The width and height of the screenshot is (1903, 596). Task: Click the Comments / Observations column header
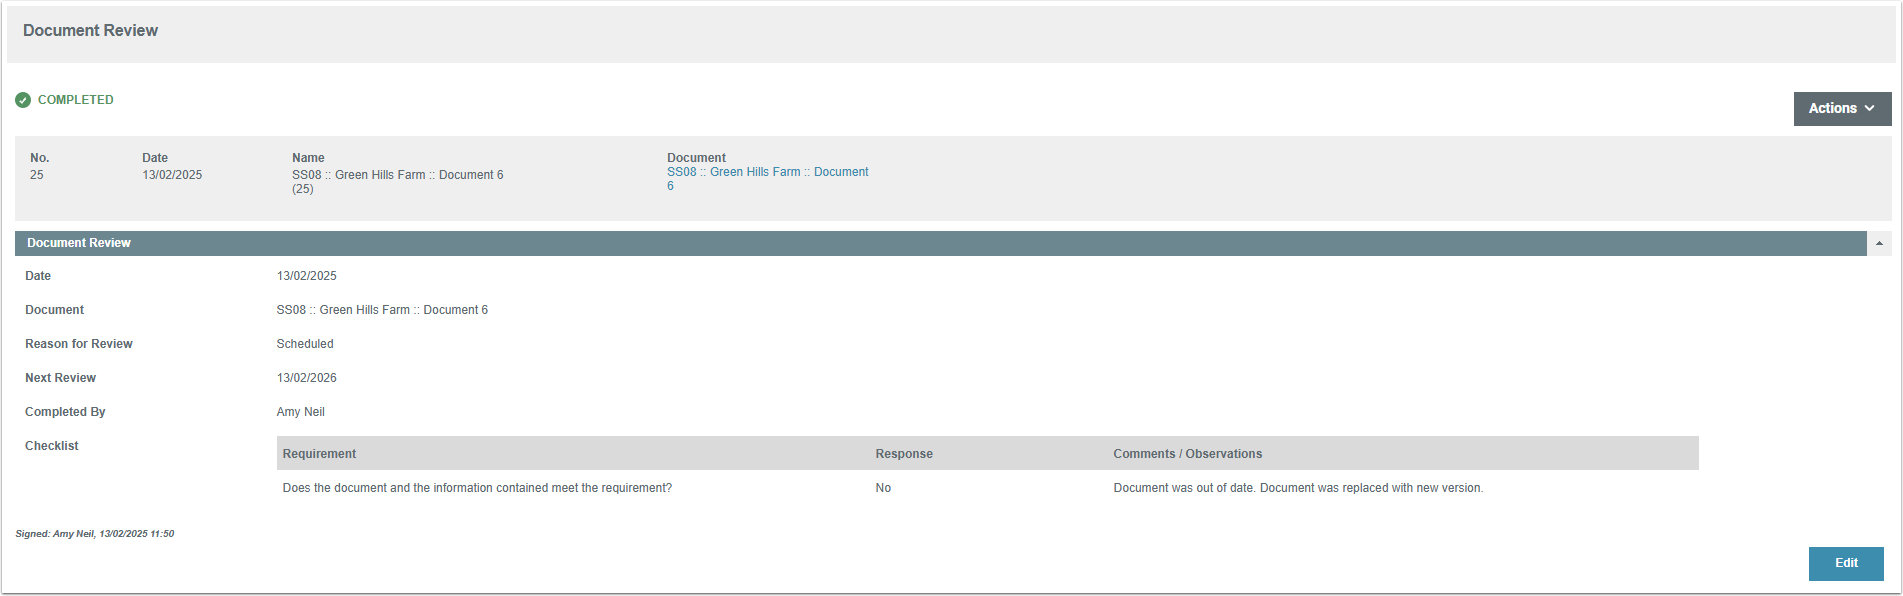click(1187, 454)
